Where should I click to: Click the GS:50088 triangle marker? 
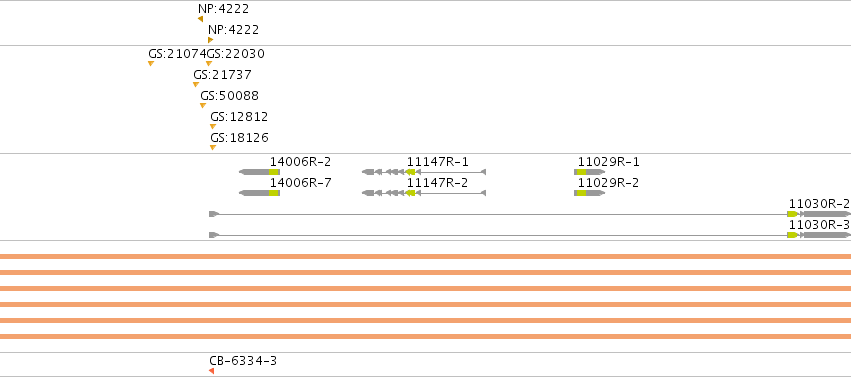pyautogui.click(x=203, y=106)
